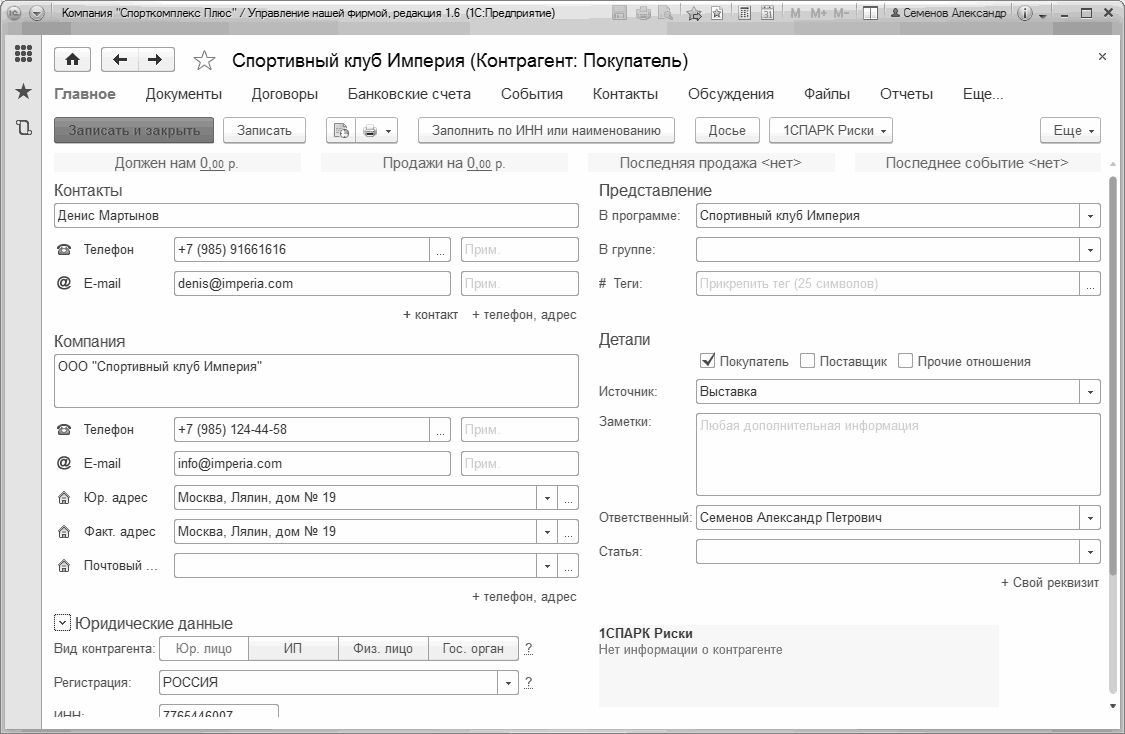
Task: Click the print icon in title bar
Action: [x=644, y=13]
